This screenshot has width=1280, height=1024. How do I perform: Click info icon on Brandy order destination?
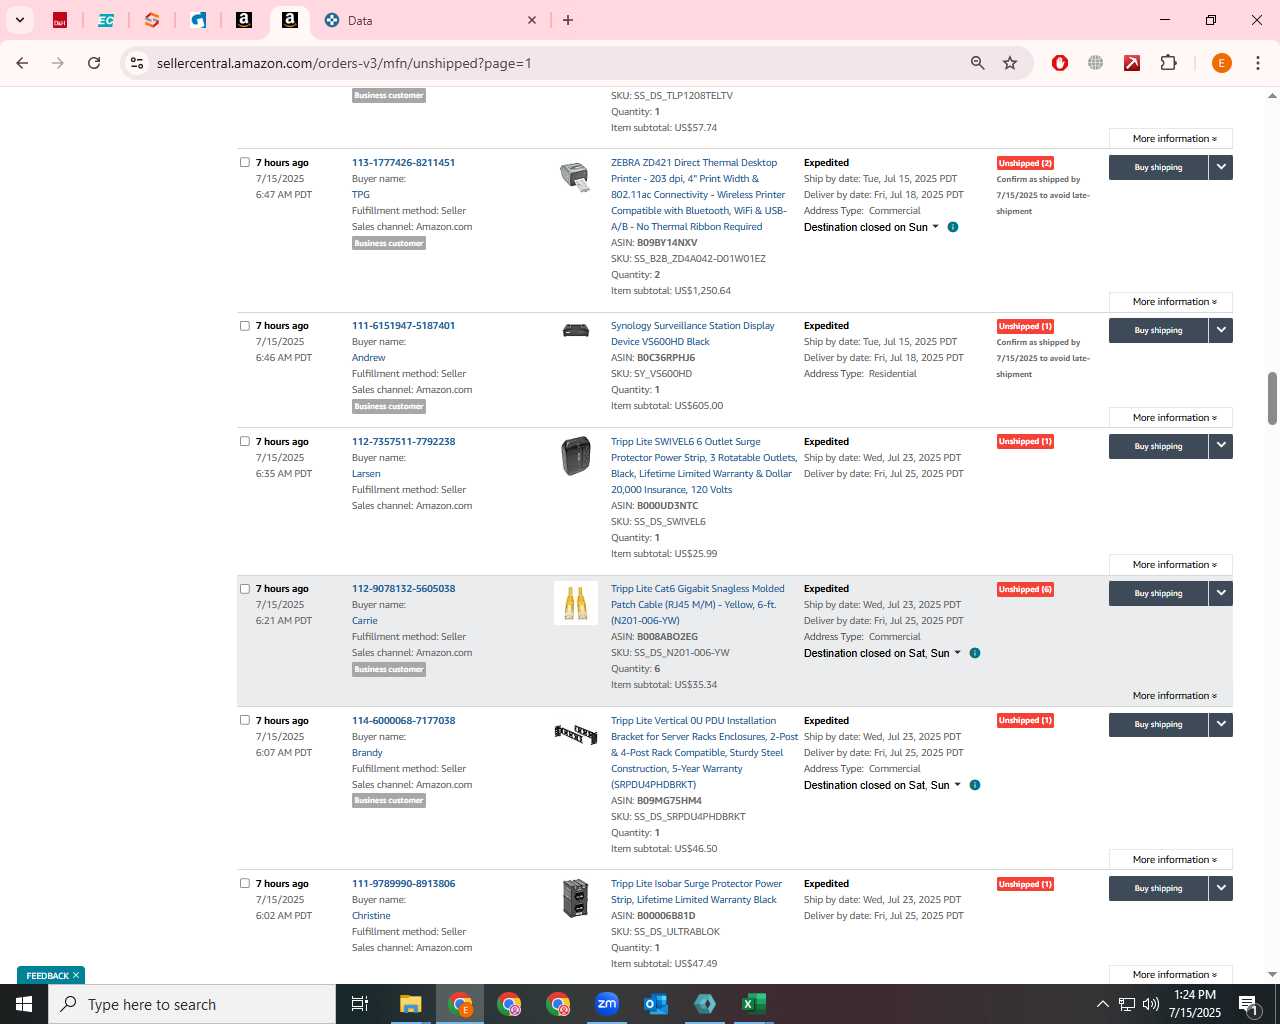pos(975,785)
